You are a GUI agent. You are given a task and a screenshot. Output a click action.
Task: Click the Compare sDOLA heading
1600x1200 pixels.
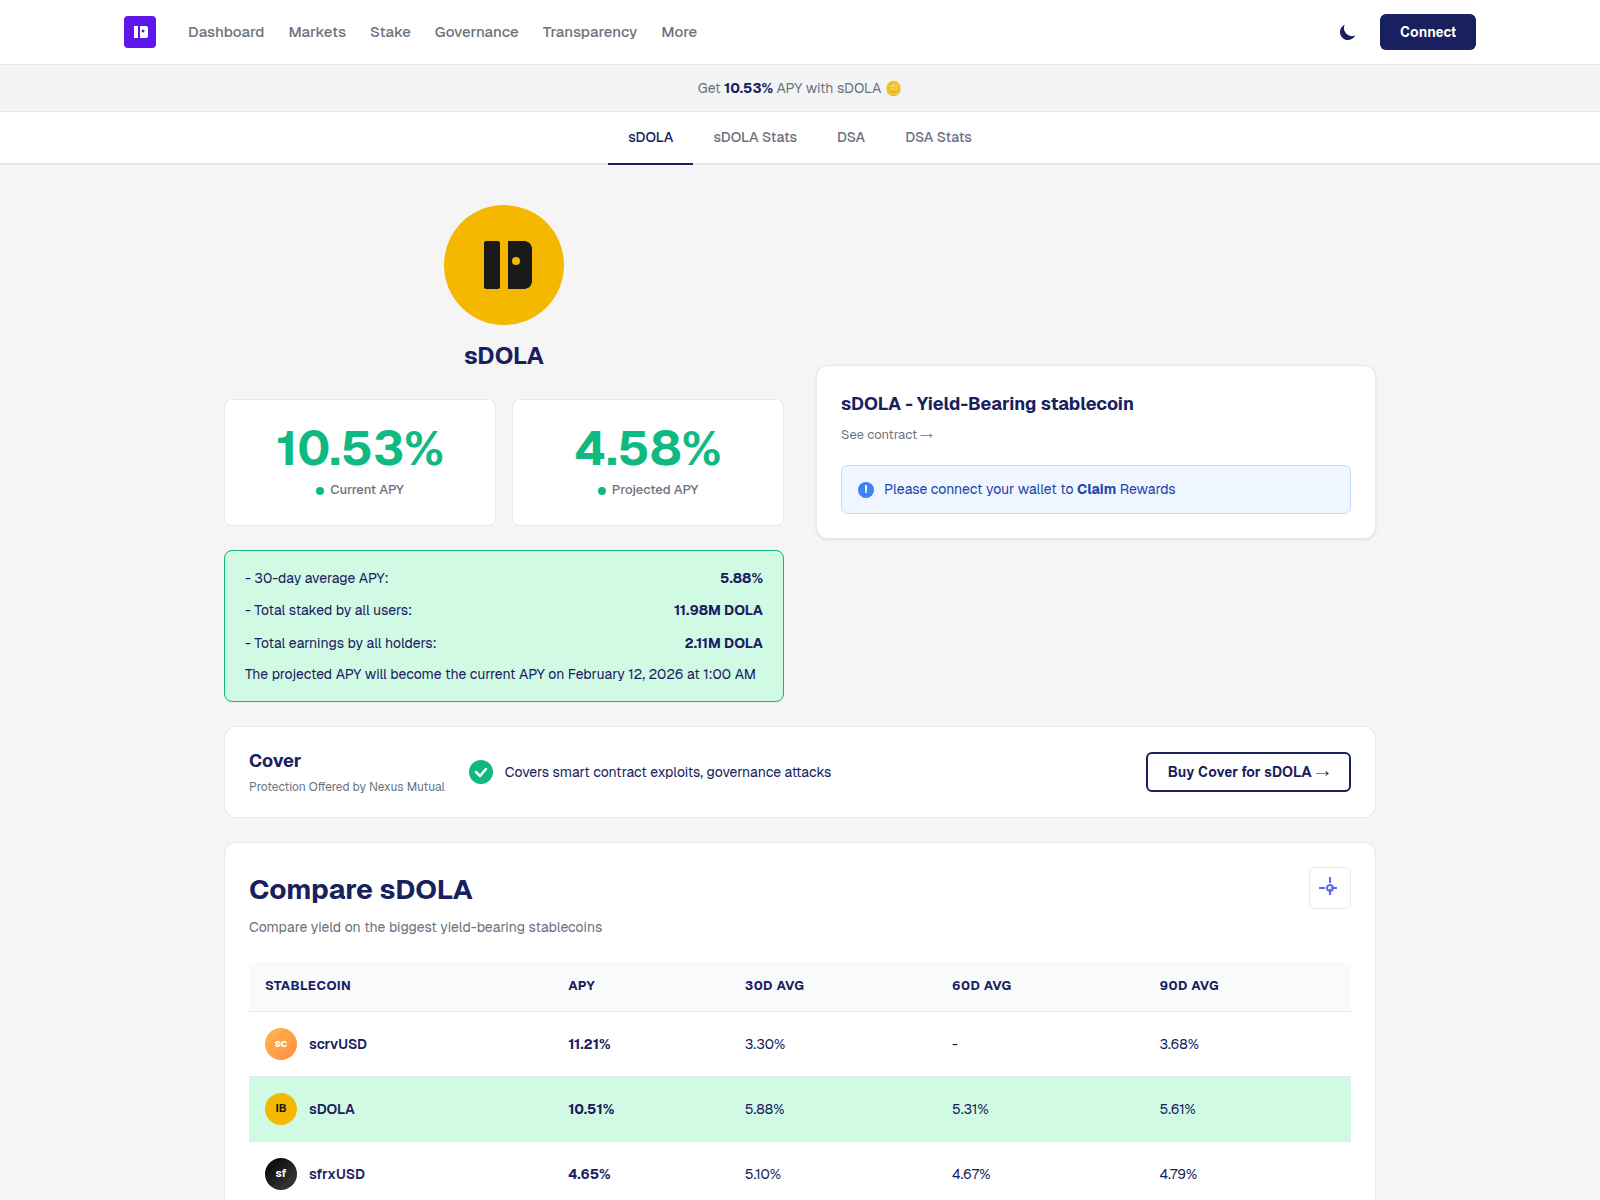coord(361,890)
